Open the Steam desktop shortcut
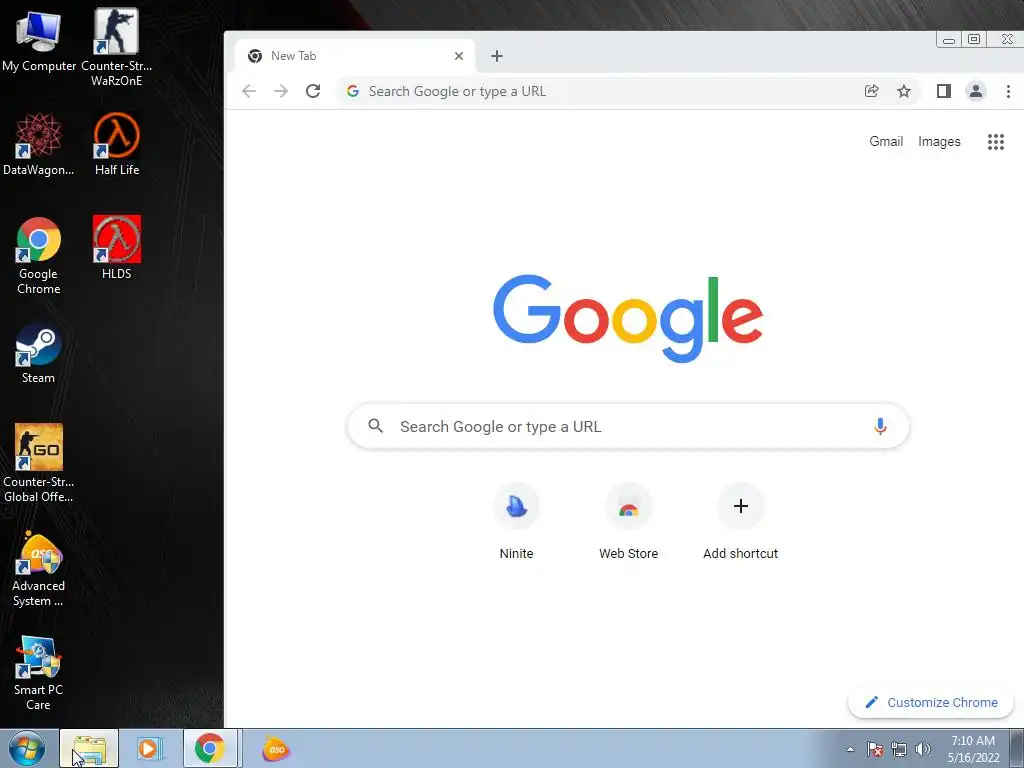Screen dimensions: 1024x768 coord(39,353)
